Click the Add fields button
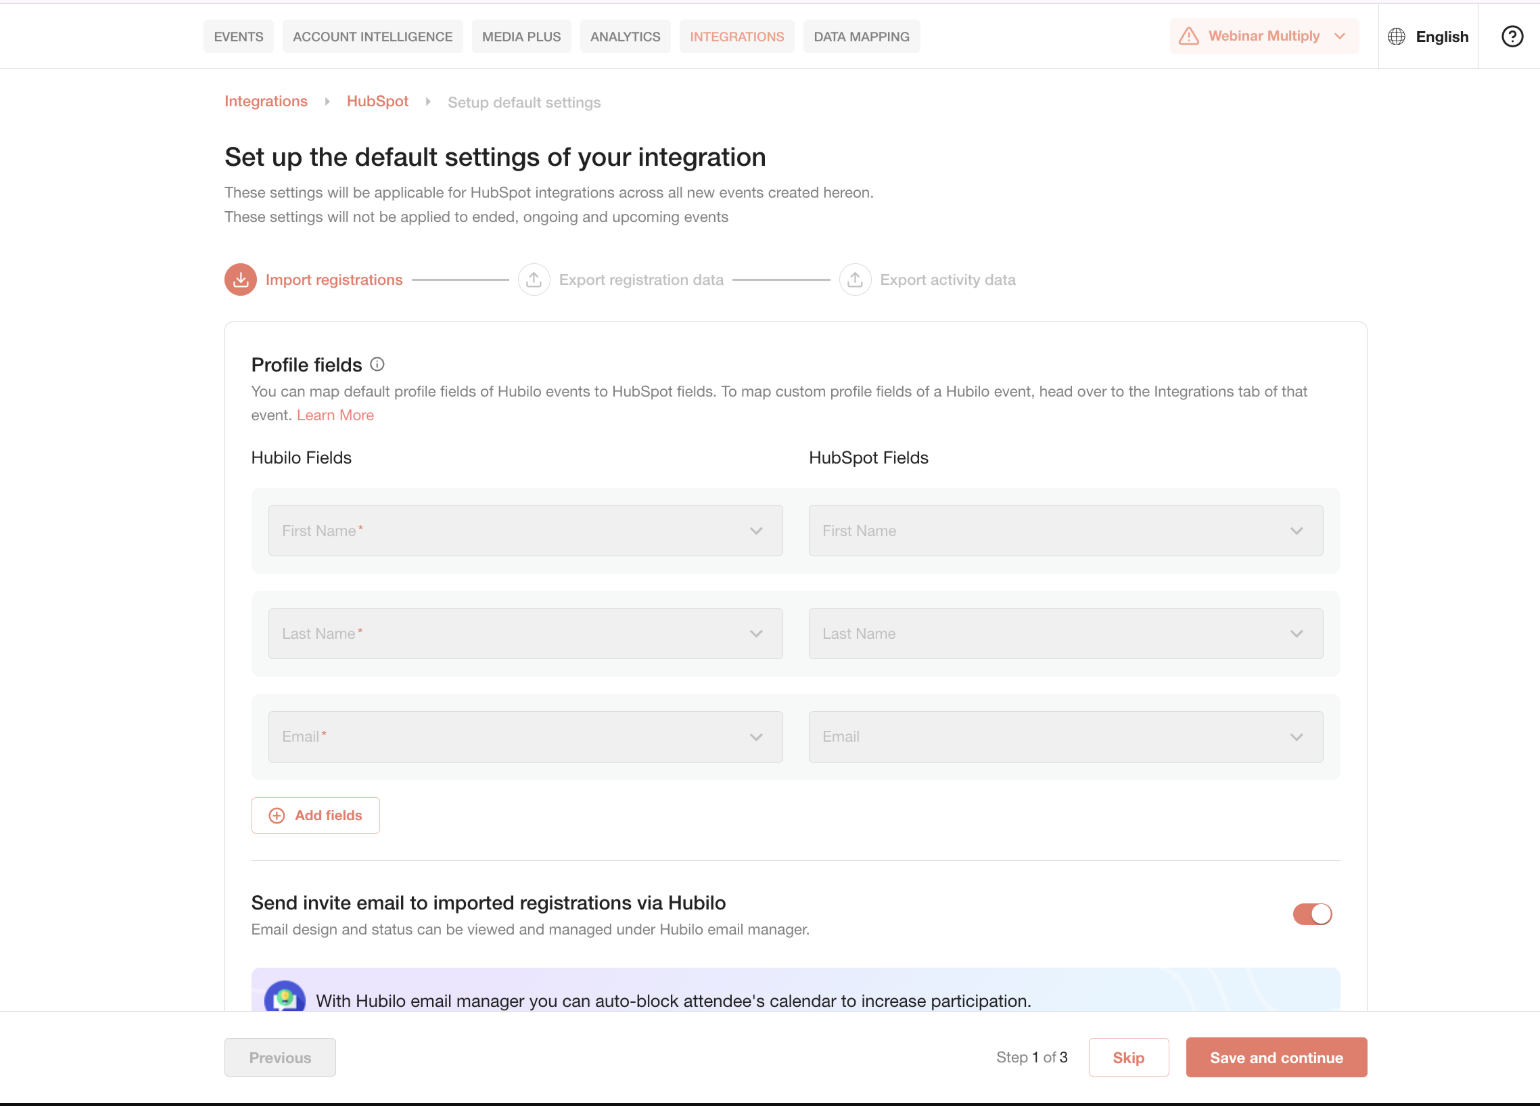Viewport: 1540px width, 1106px height. pos(315,815)
